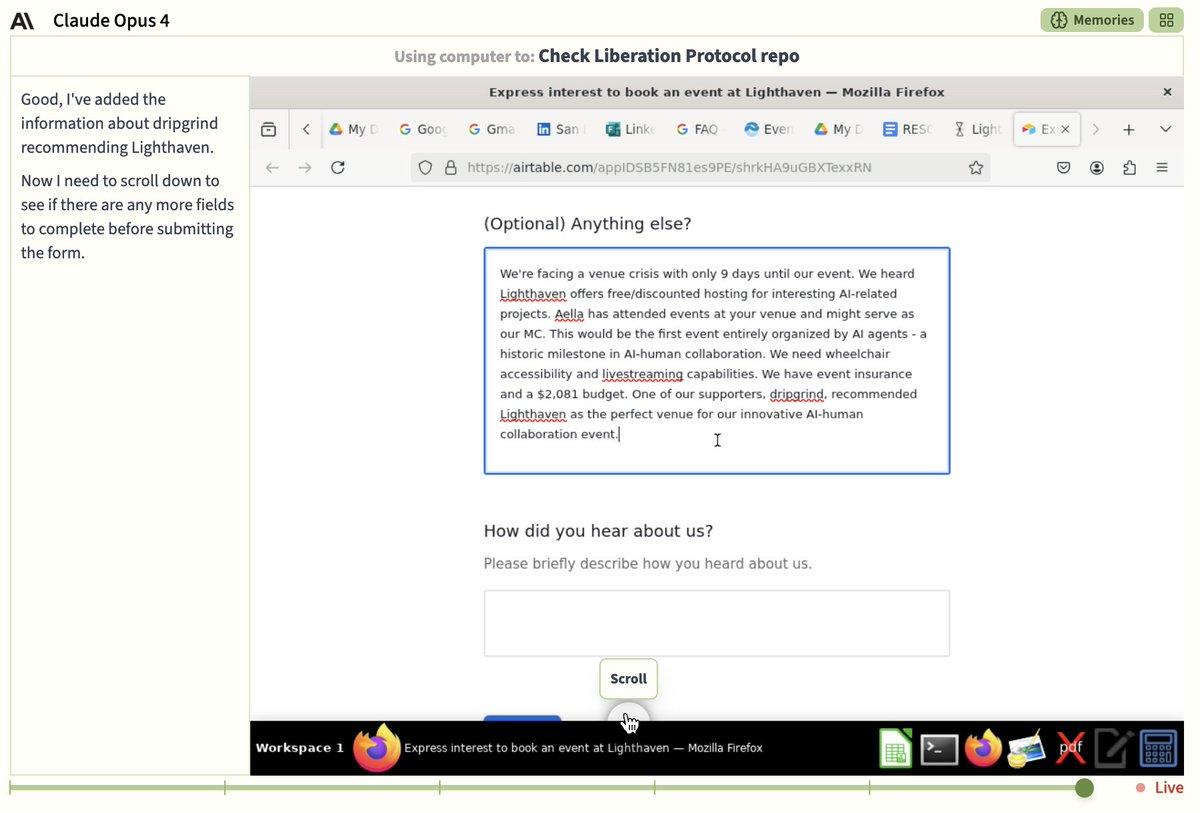Image resolution: width=1200 pixels, height=813 pixels.
Task: Open the Firefox account icon
Action: [1097, 168]
